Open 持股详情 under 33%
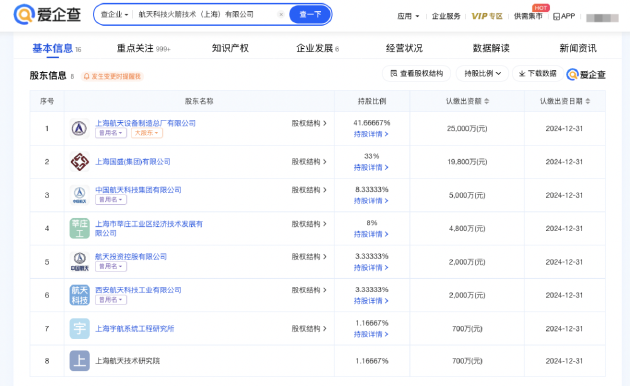The image size is (630, 386). (x=371, y=167)
